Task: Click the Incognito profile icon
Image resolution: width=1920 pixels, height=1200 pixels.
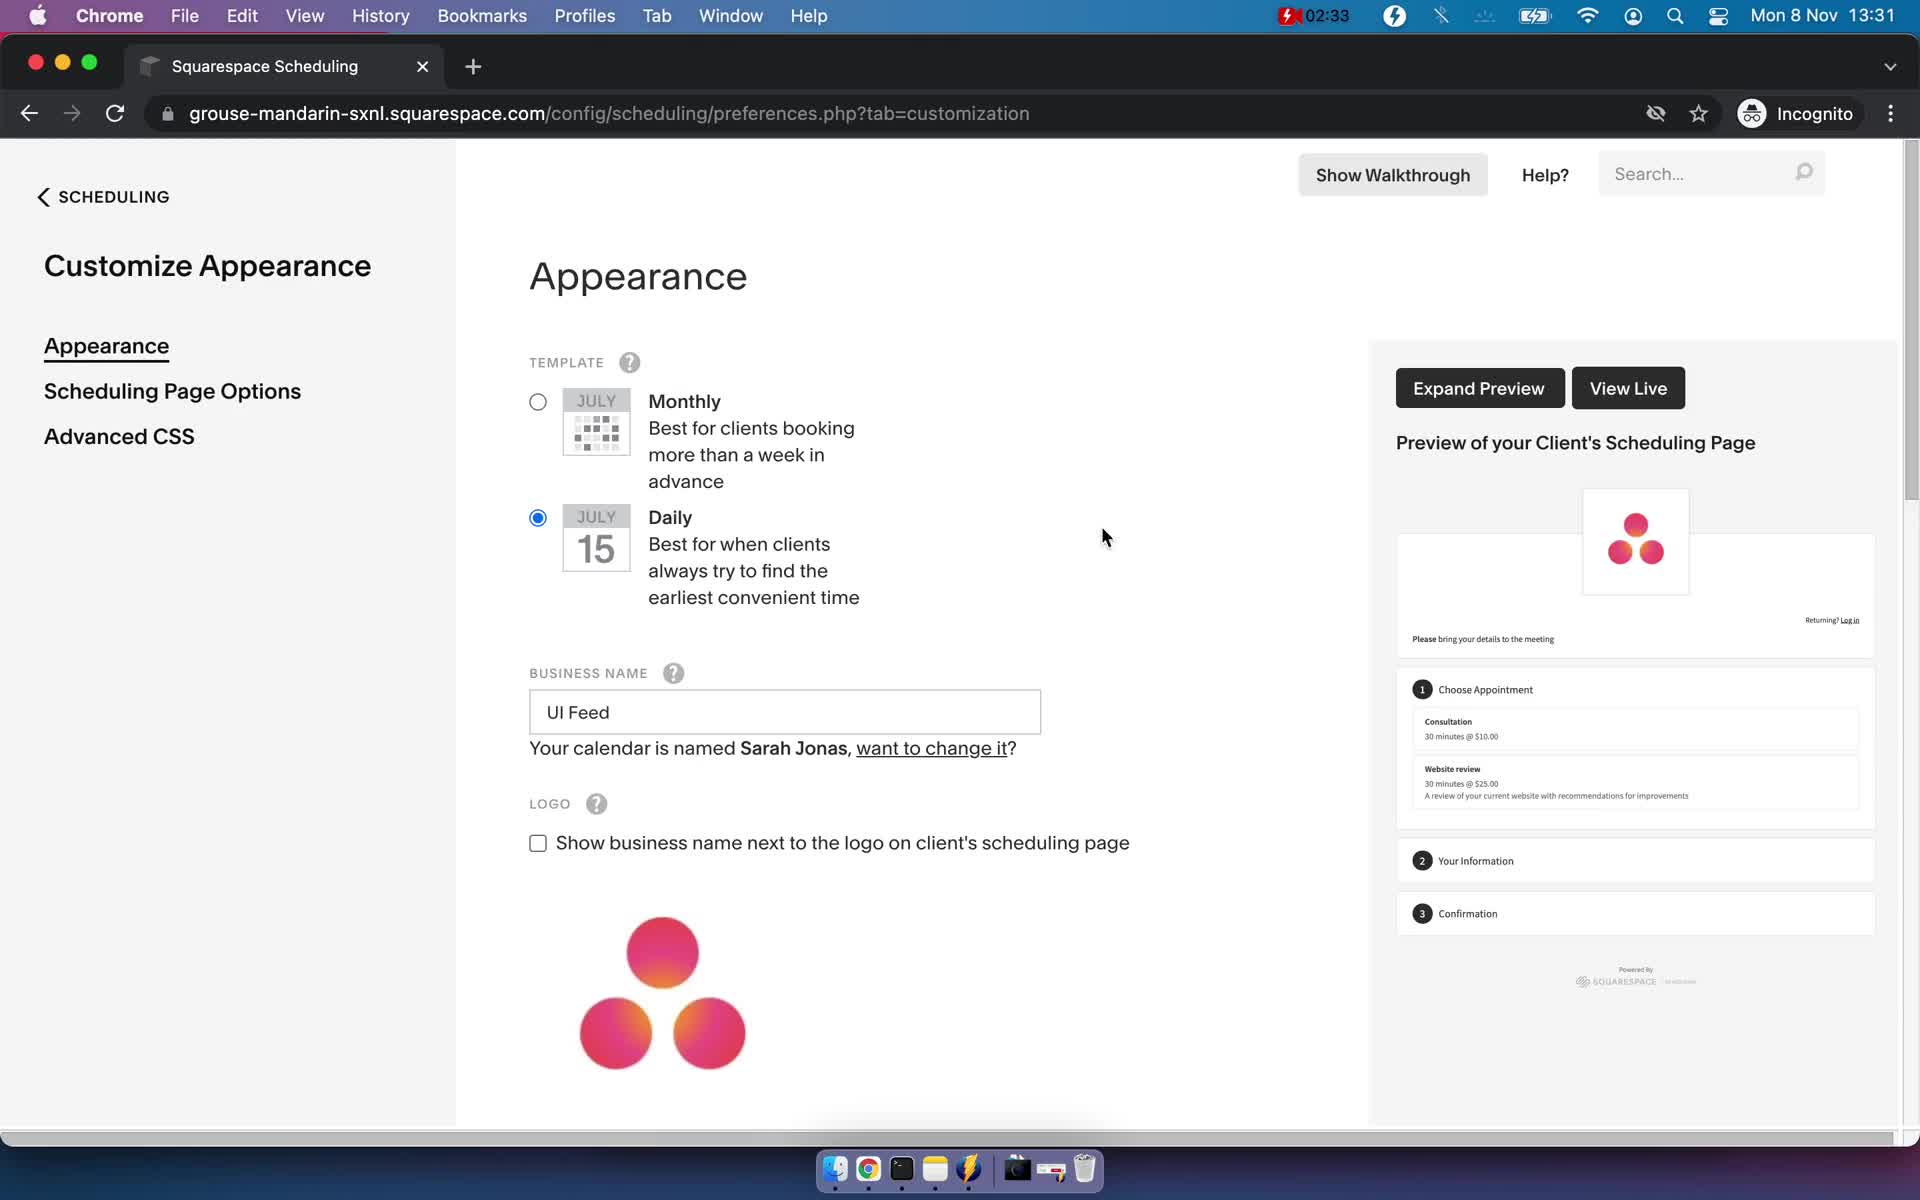Action: 1751,114
